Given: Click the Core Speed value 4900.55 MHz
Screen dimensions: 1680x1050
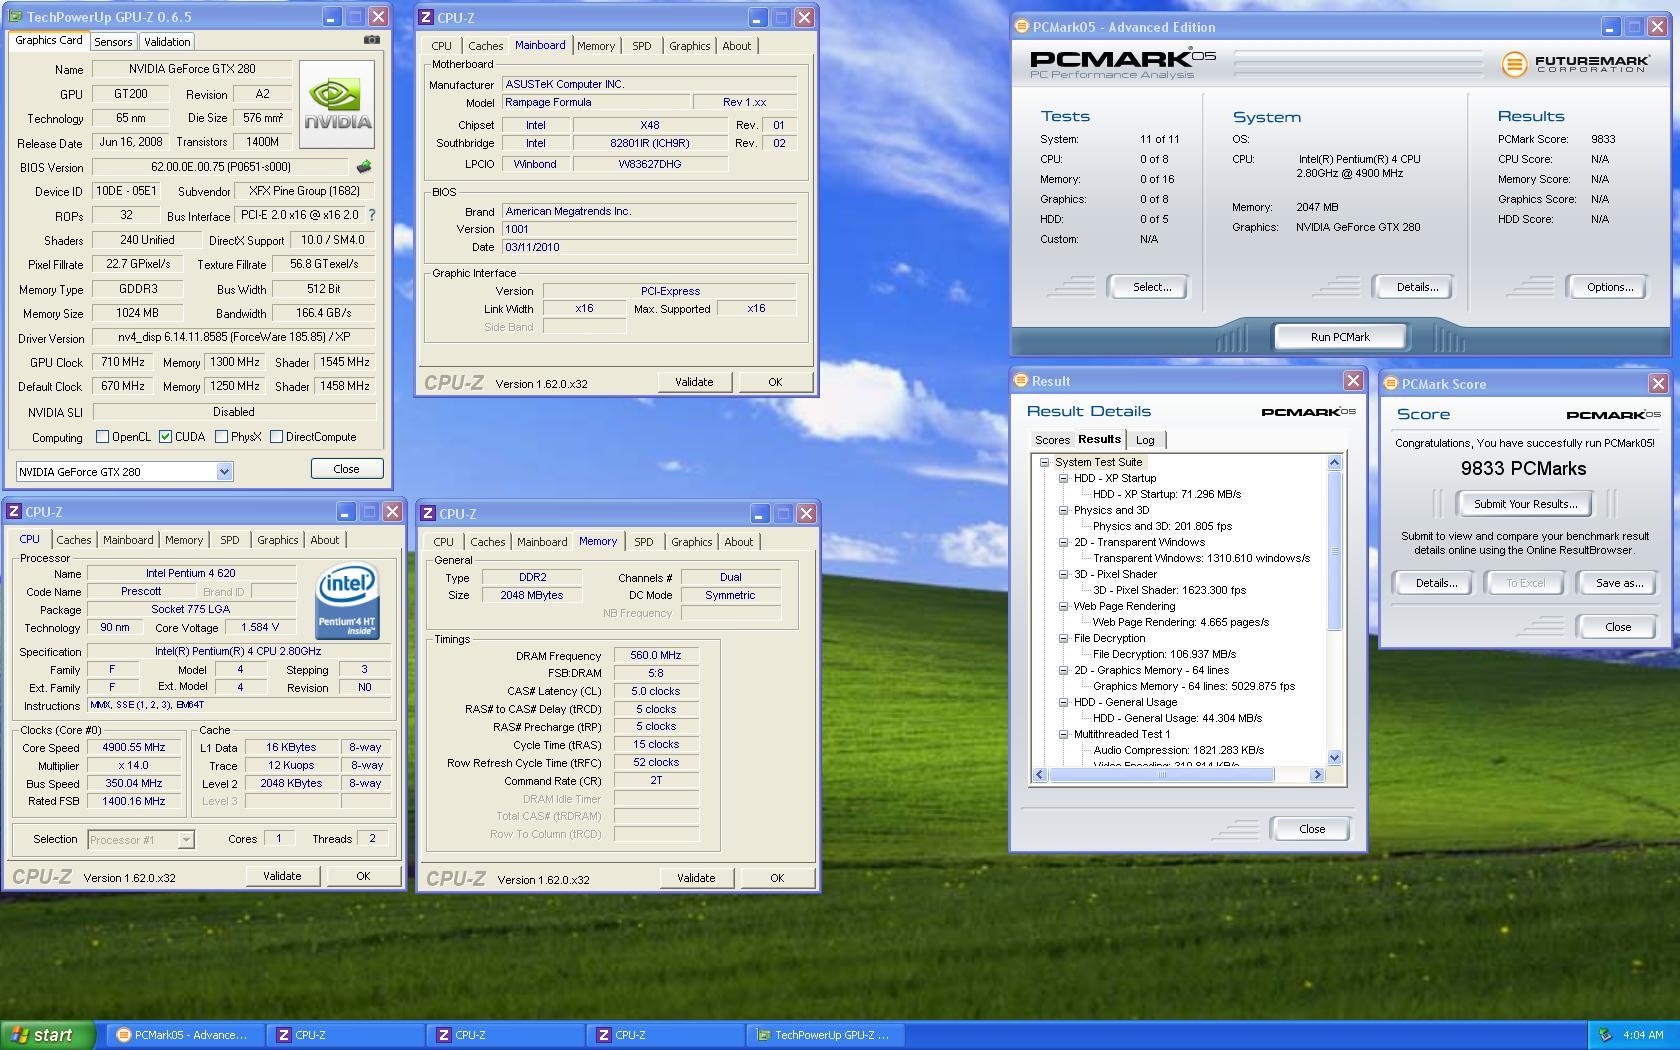Looking at the screenshot, I should coord(134,747).
